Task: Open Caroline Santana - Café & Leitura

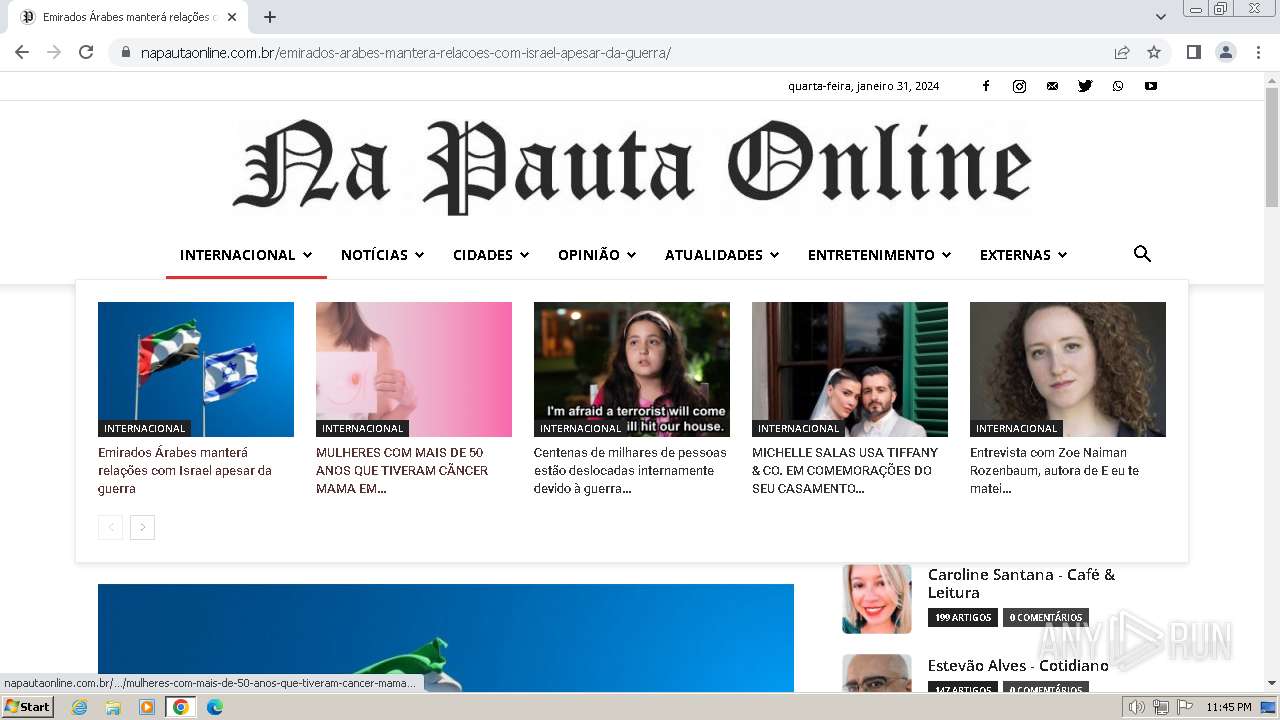Action: click(1021, 583)
